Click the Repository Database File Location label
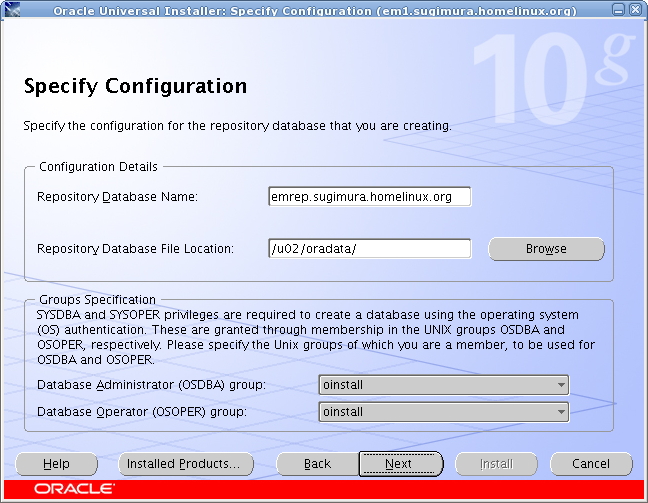648x503 pixels. pos(135,249)
